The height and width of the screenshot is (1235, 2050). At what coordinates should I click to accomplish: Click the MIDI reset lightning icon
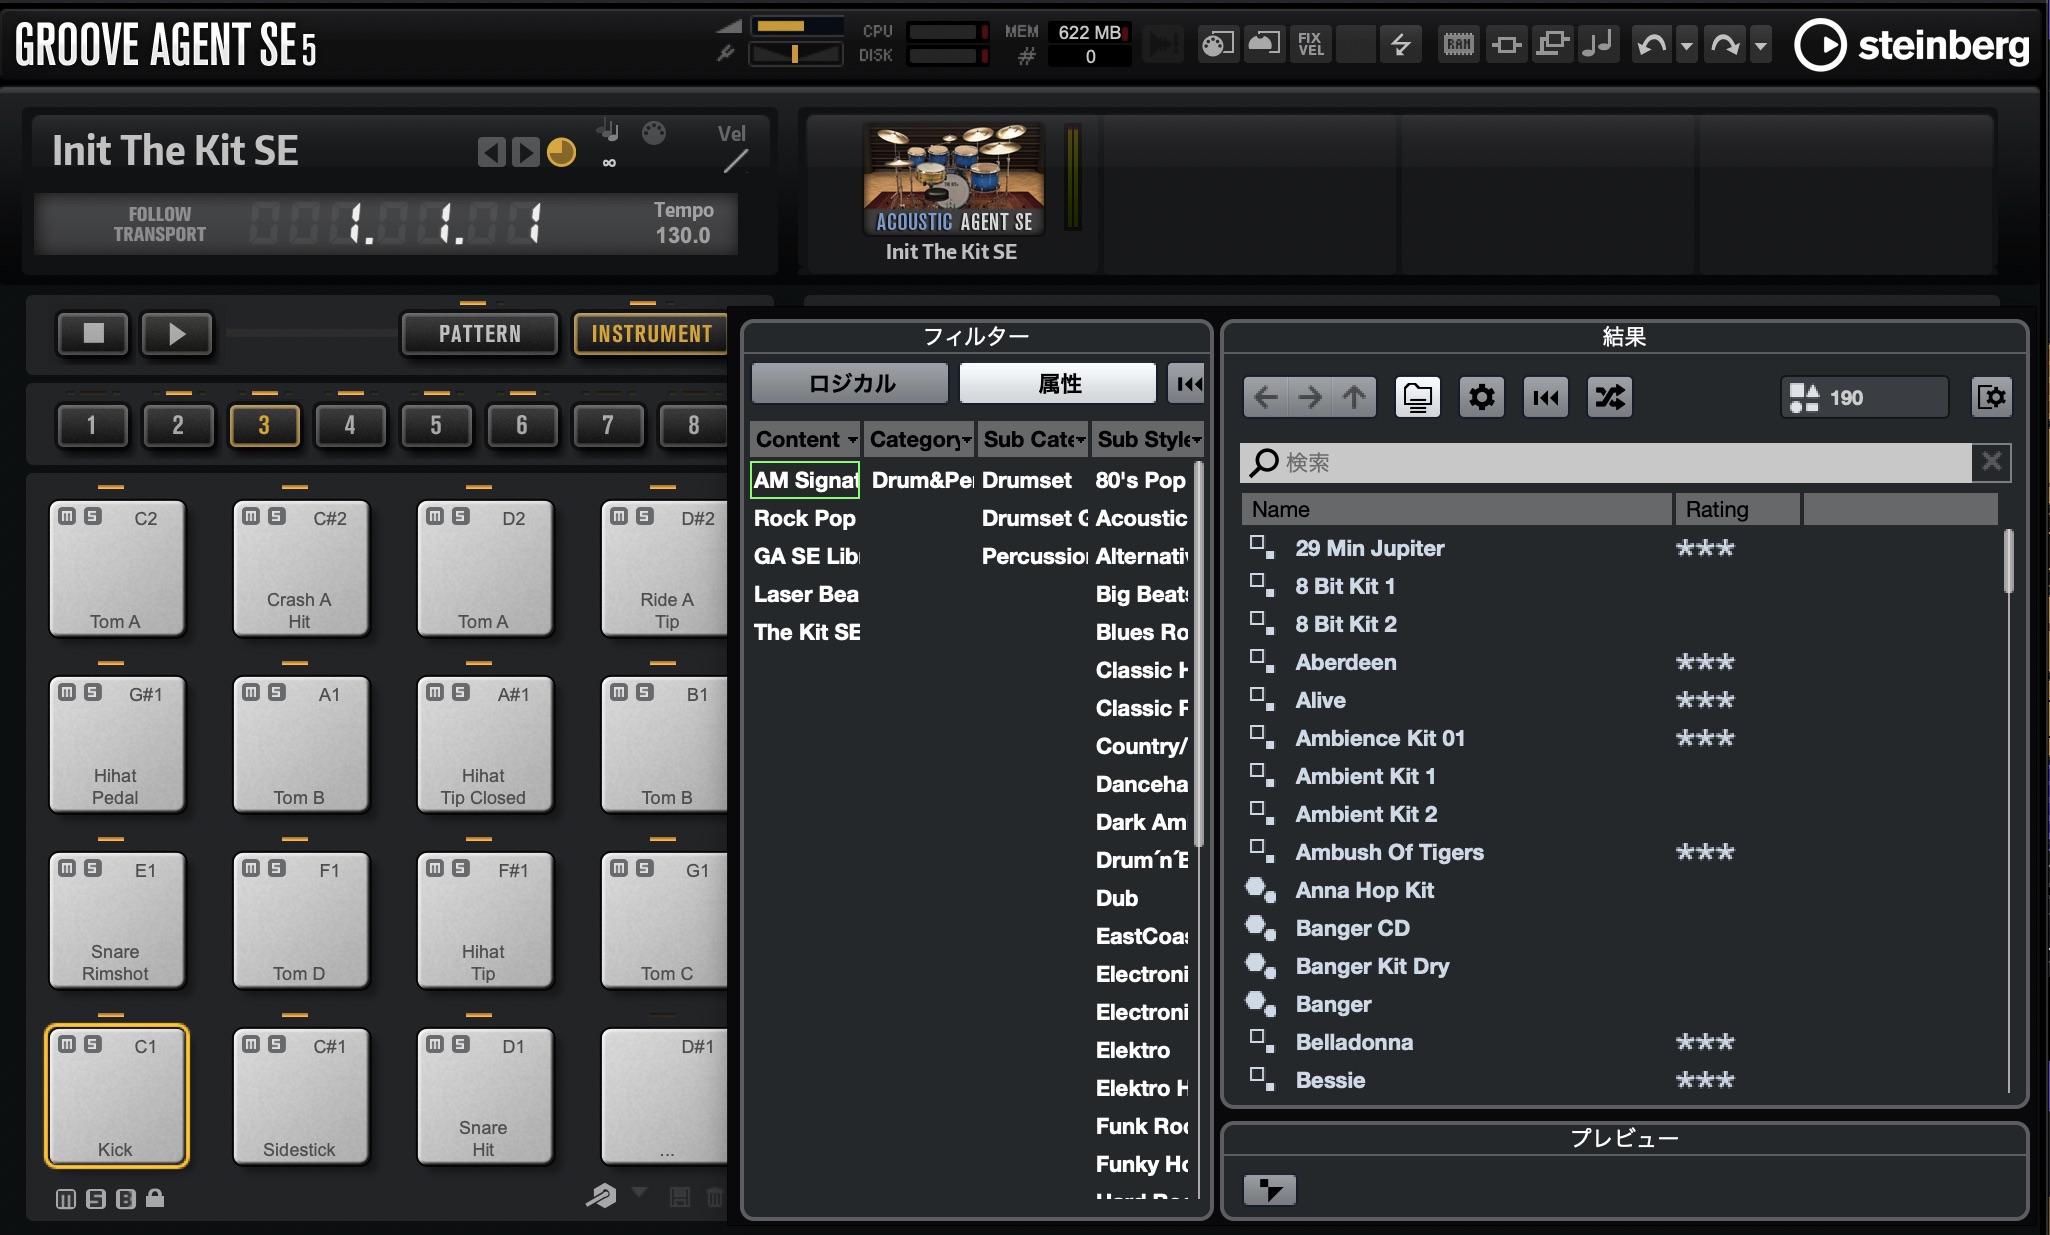(1401, 44)
